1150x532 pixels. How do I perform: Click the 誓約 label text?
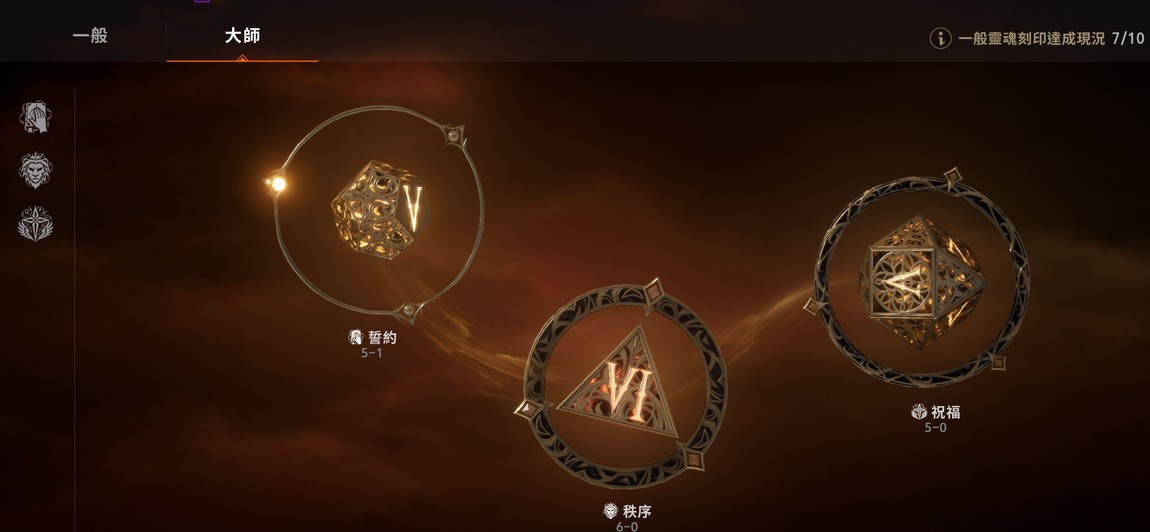pyautogui.click(x=382, y=338)
